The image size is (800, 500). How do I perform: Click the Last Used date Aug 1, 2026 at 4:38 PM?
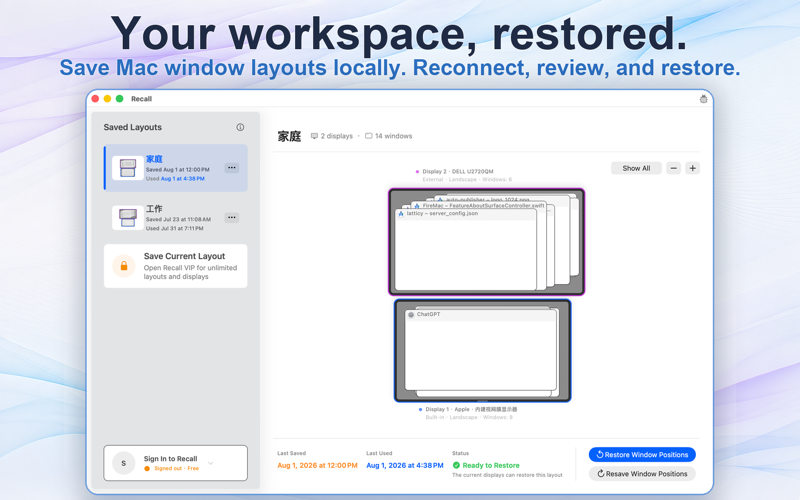coord(405,465)
